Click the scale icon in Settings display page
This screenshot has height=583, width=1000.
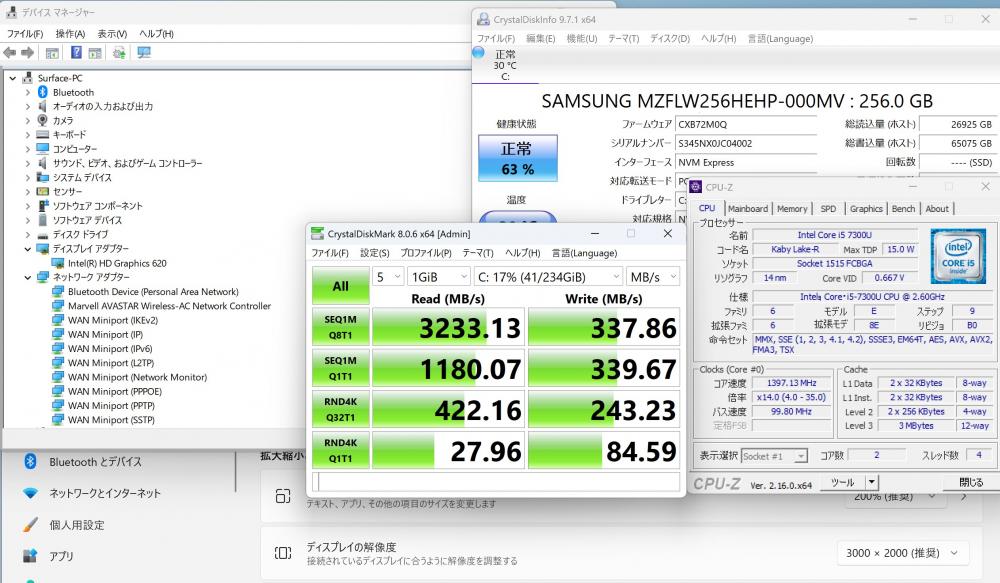pyautogui.click(x=283, y=496)
